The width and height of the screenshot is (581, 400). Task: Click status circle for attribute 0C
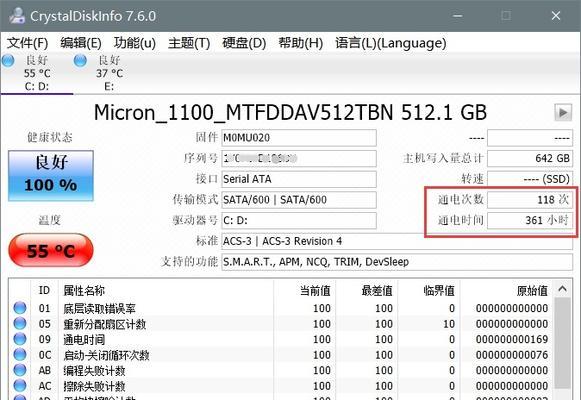(x=20, y=354)
